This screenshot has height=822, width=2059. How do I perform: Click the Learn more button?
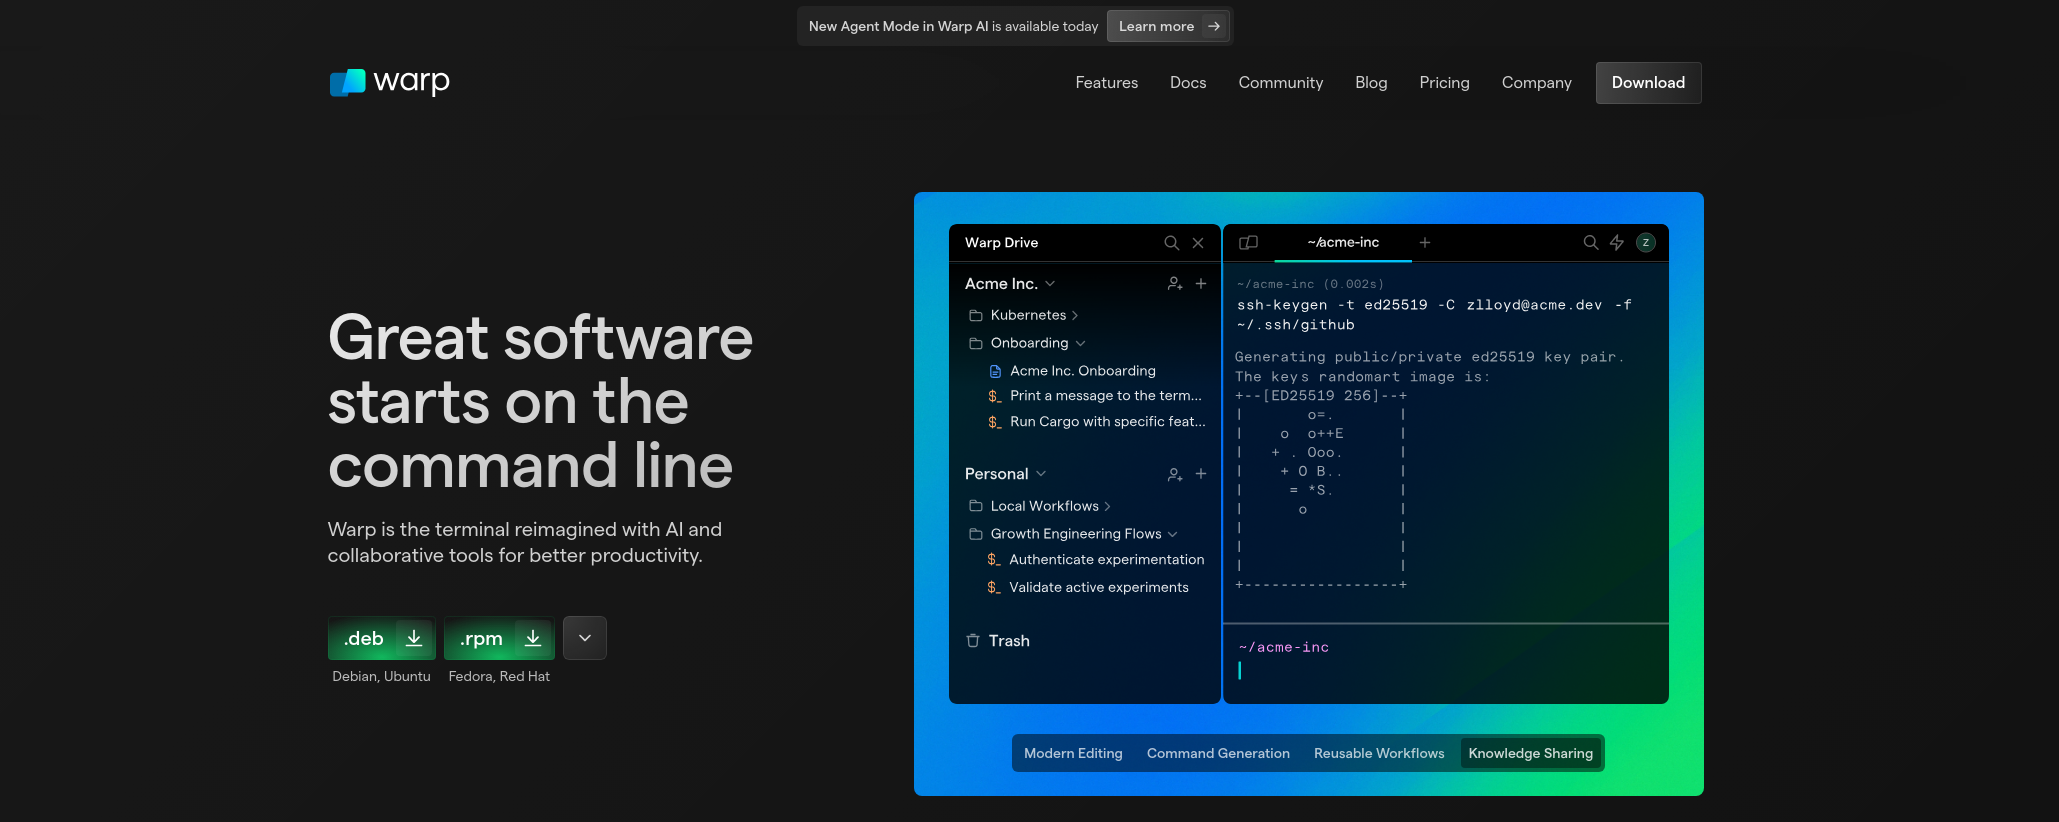1169,26
